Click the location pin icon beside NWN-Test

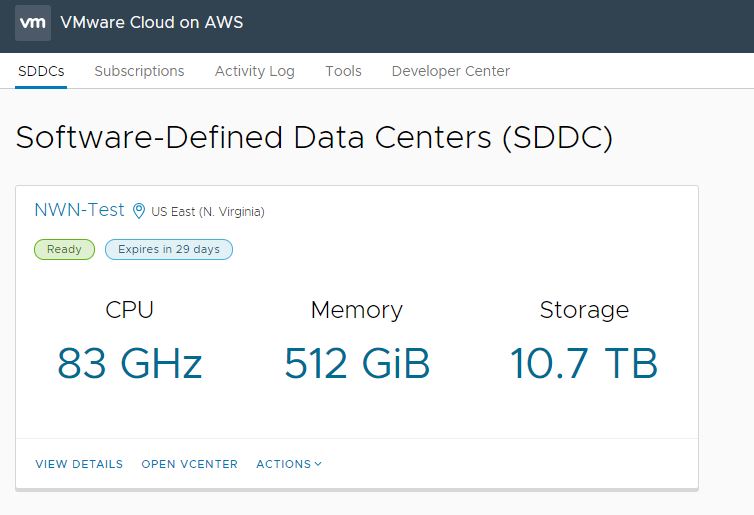pos(138,211)
